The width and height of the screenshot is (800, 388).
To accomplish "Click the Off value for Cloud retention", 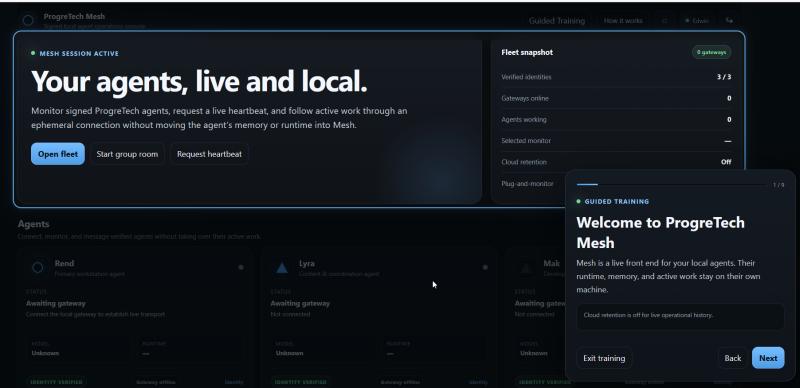I will 726,162.
